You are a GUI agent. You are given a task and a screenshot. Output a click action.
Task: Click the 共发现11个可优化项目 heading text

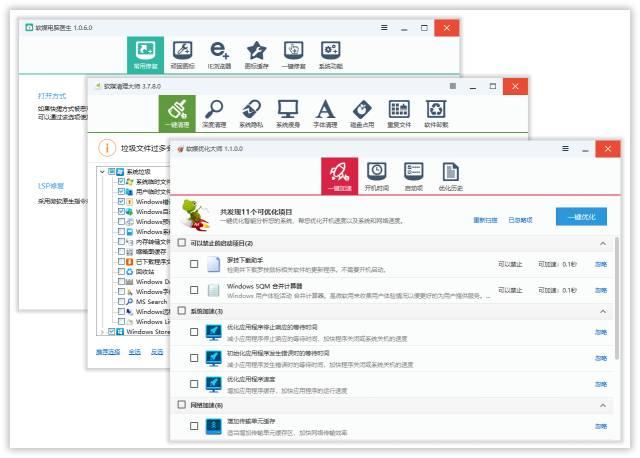click(x=256, y=212)
